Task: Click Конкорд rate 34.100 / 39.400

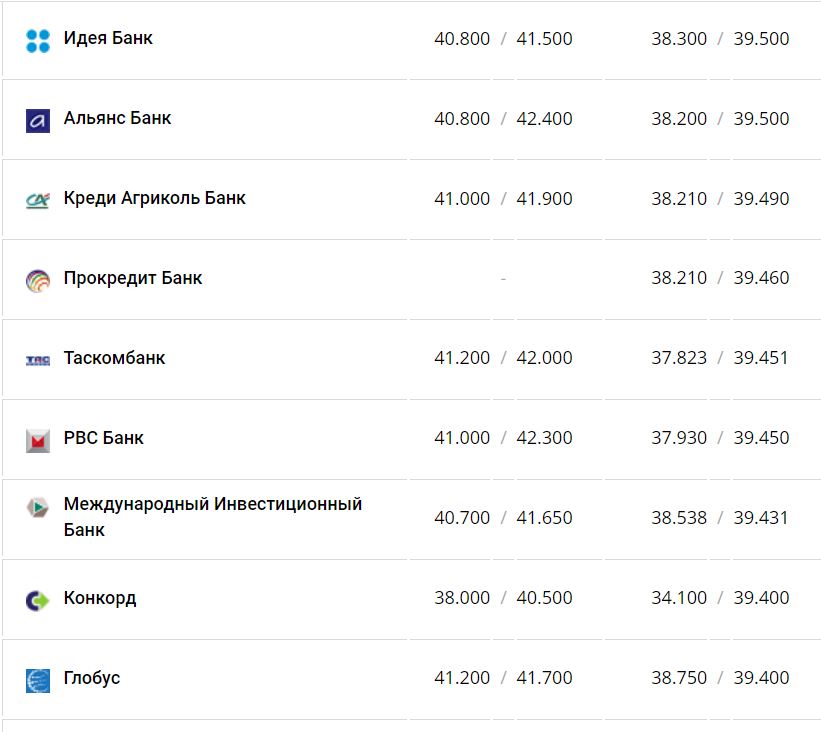Action: [x=720, y=598]
